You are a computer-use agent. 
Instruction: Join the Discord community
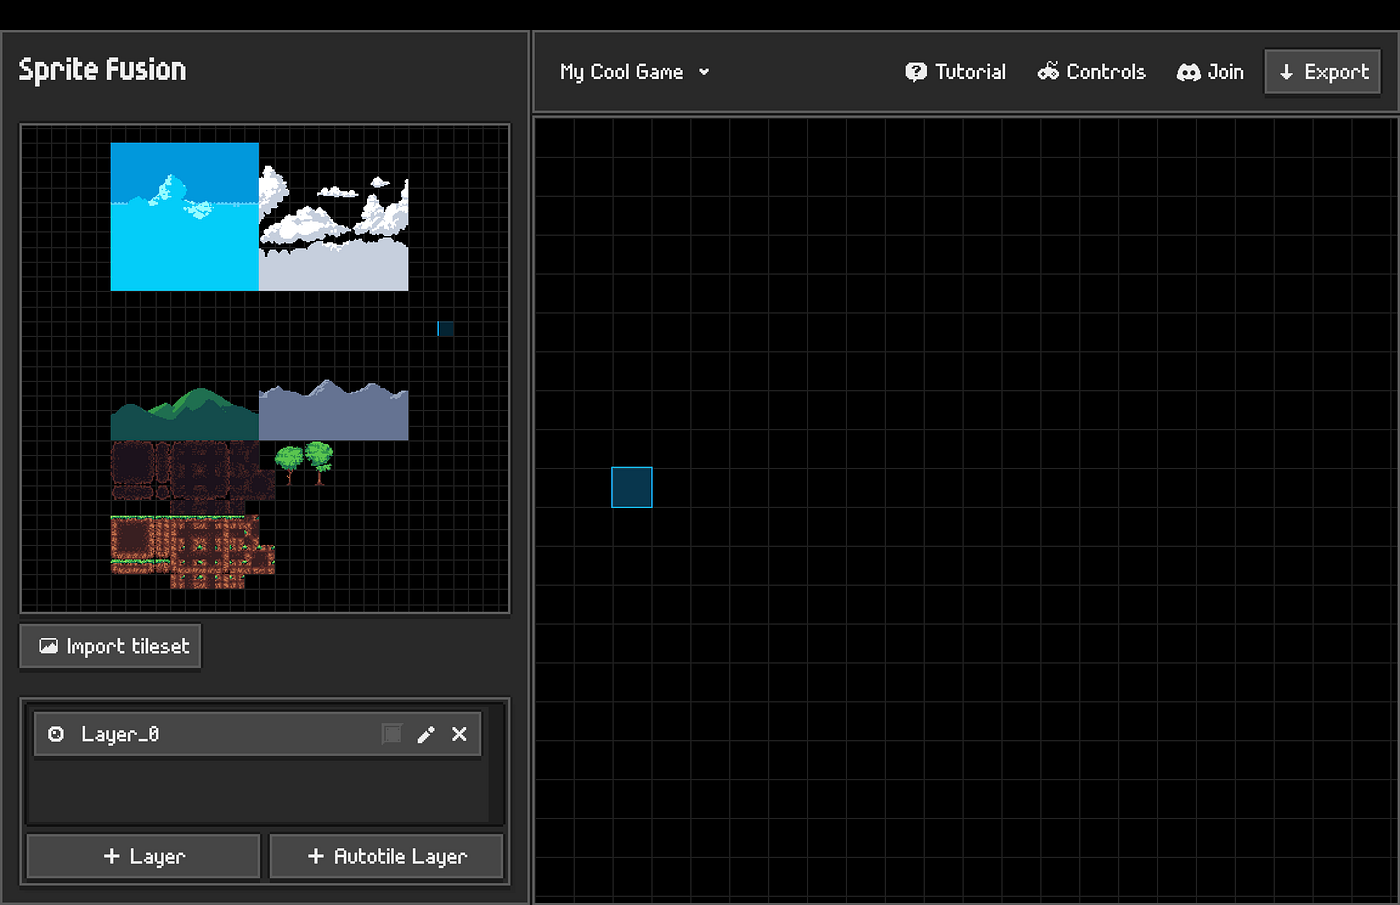tap(1210, 72)
